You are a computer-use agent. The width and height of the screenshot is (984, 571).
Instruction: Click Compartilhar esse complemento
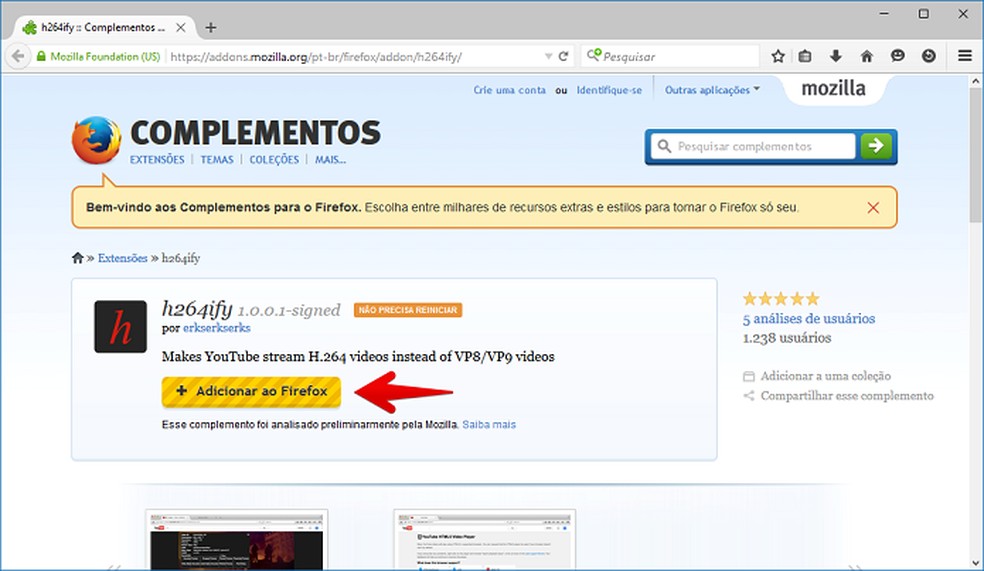[x=839, y=396]
